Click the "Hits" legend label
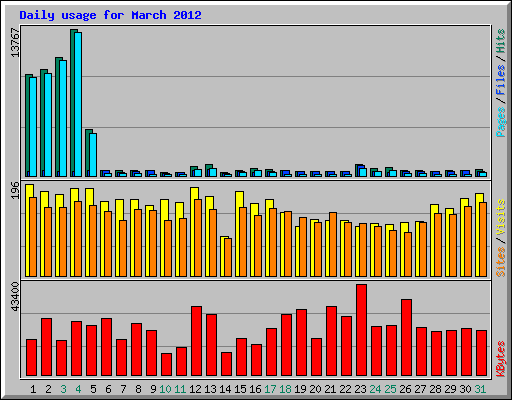Viewport: 512px width, 400px height. [500, 41]
